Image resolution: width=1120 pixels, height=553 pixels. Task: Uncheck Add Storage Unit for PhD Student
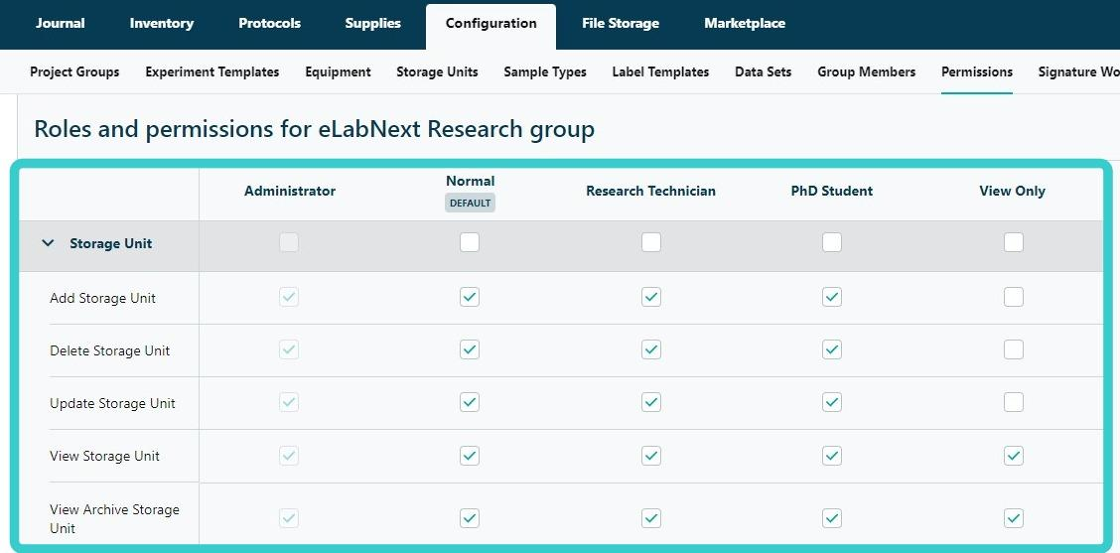(x=831, y=297)
